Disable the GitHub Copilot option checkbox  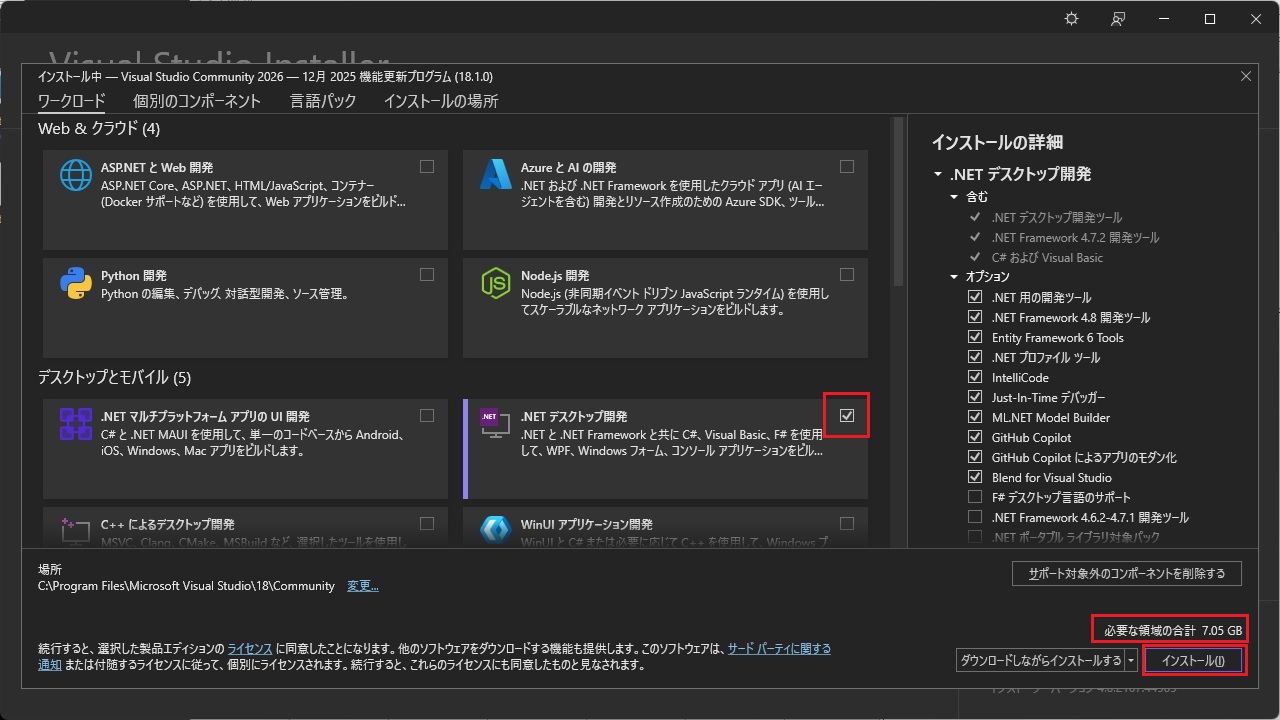pos(975,437)
